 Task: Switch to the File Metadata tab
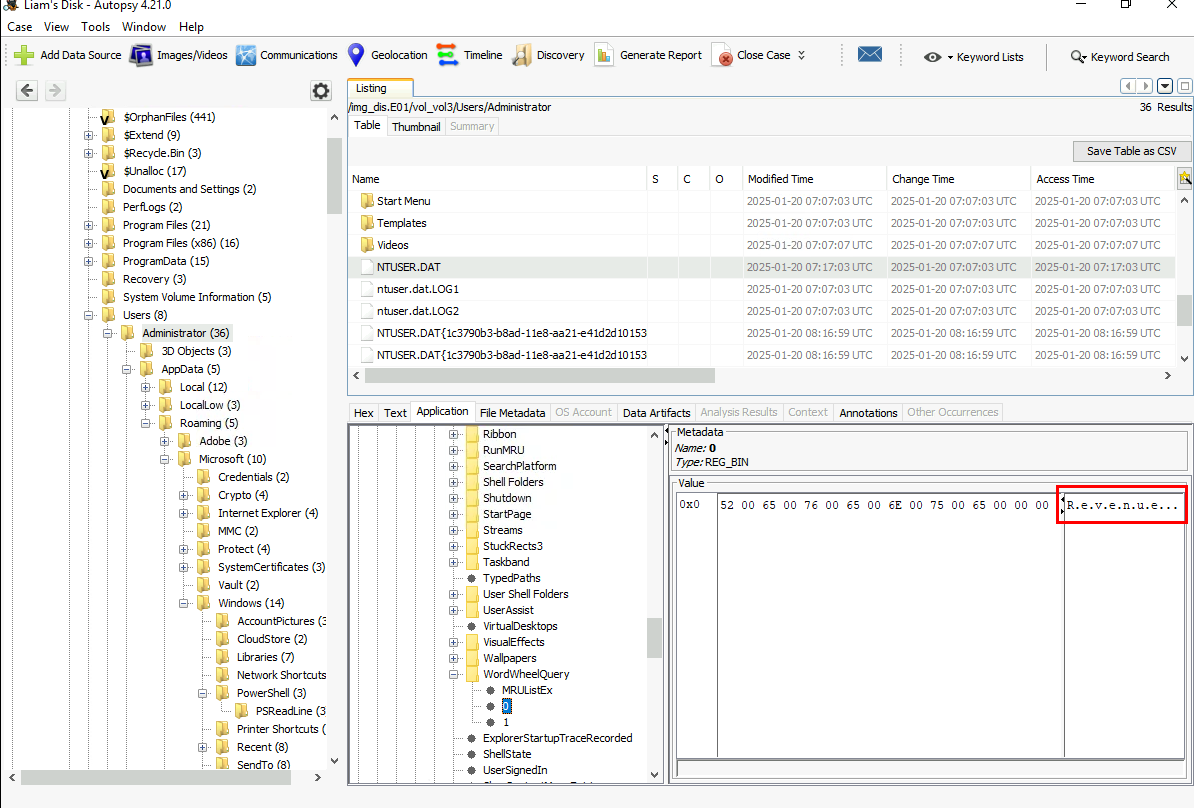coord(512,412)
